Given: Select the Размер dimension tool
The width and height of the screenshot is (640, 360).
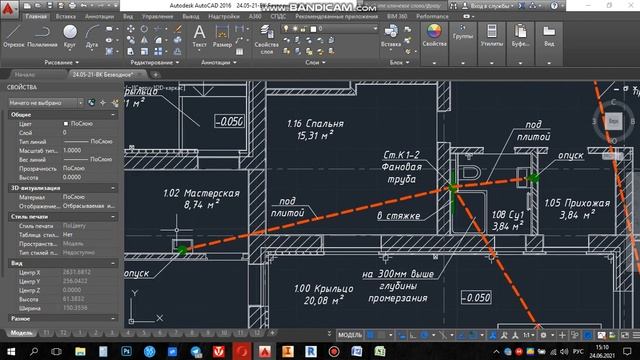Looking at the screenshot, I should click(x=222, y=36).
